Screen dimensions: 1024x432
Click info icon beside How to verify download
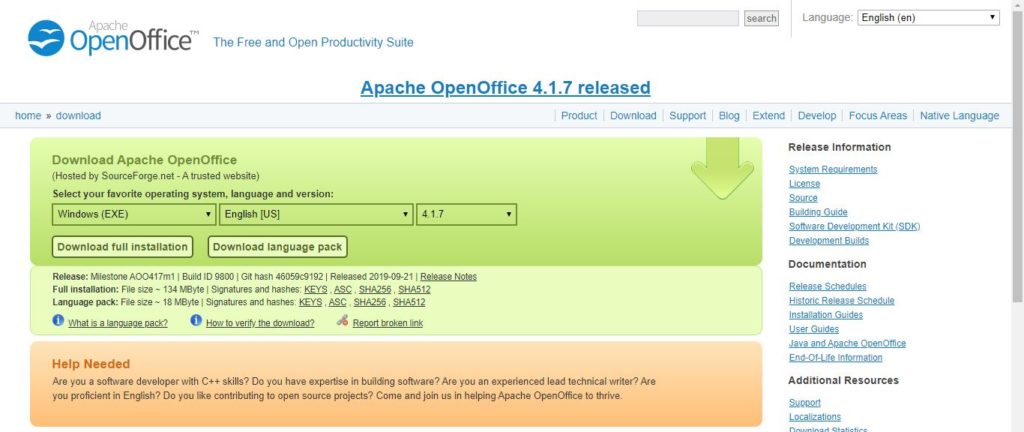tap(196, 320)
